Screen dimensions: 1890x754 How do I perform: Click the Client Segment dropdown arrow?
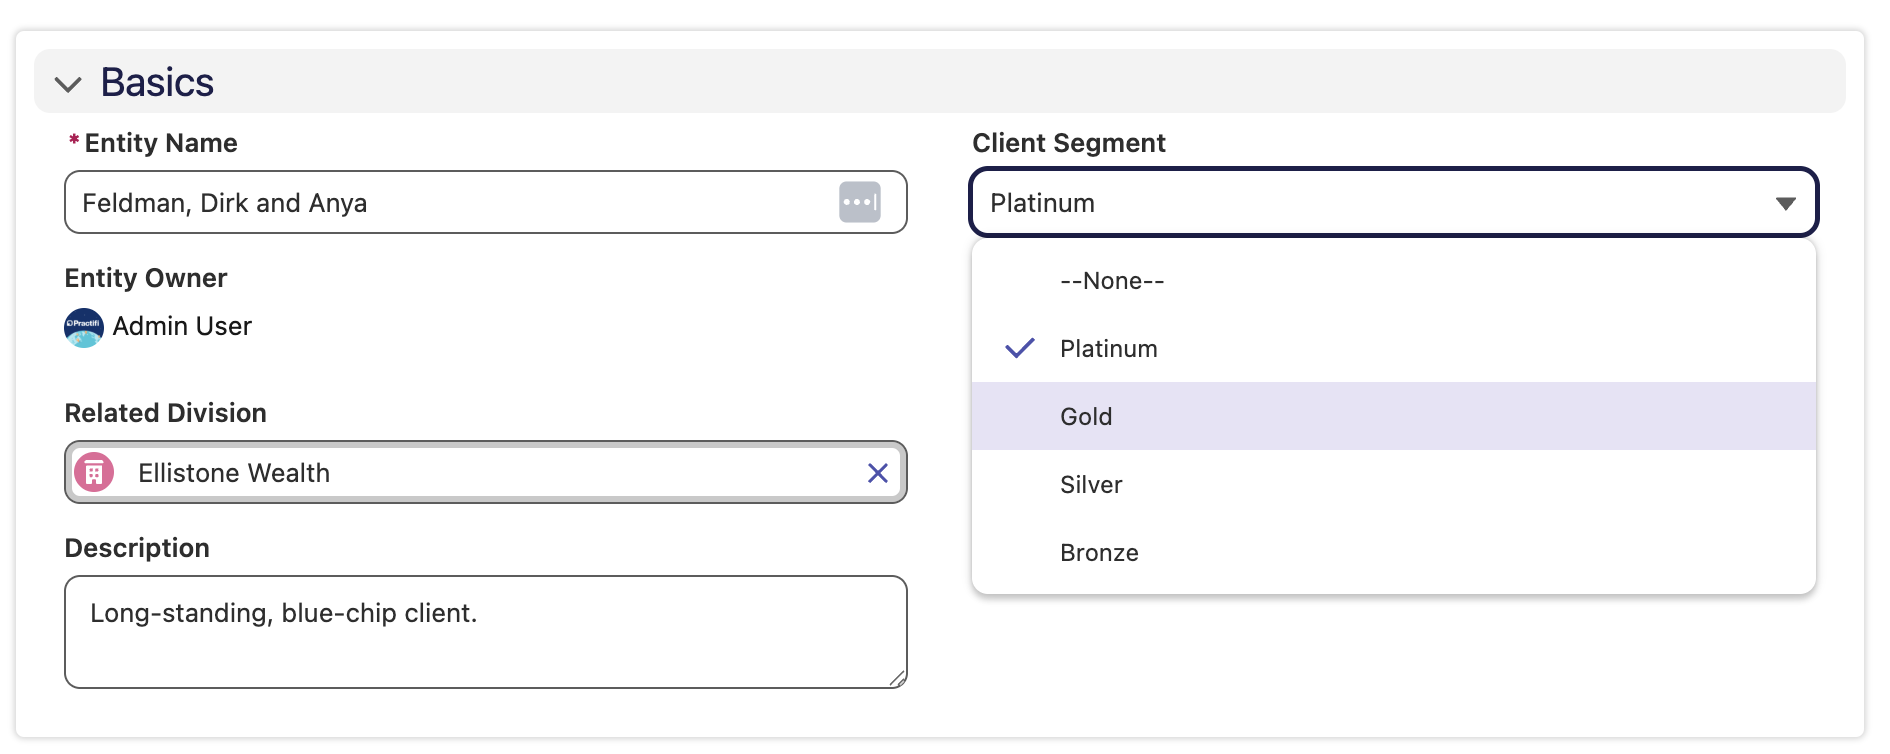(x=1785, y=204)
